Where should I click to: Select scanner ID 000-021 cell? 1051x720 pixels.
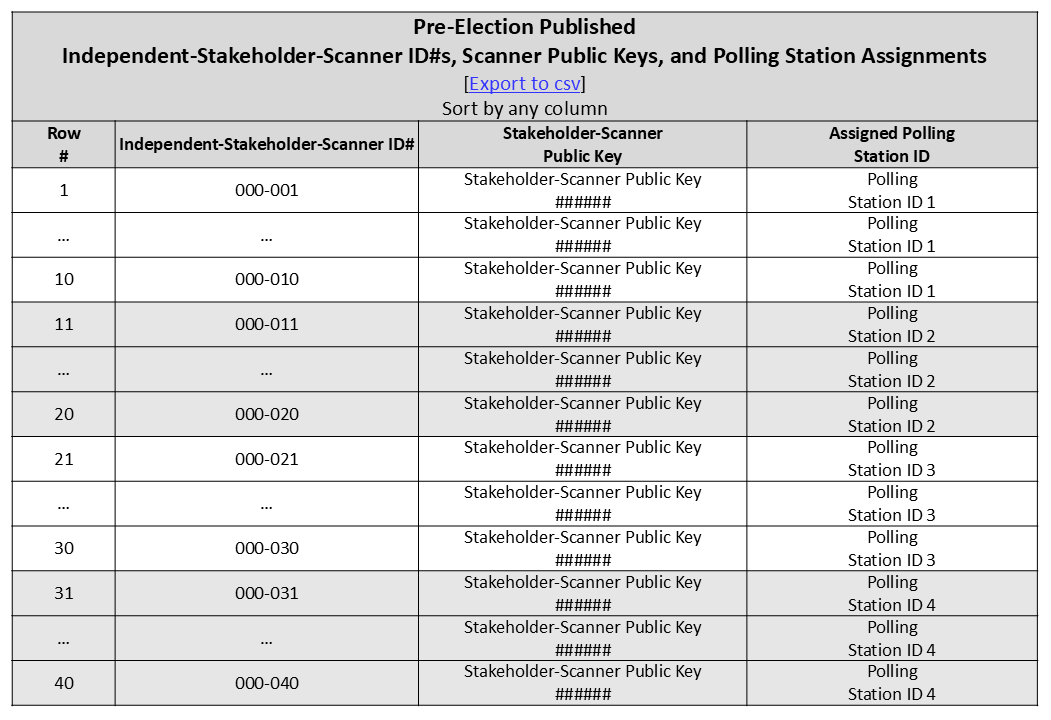(x=267, y=459)
